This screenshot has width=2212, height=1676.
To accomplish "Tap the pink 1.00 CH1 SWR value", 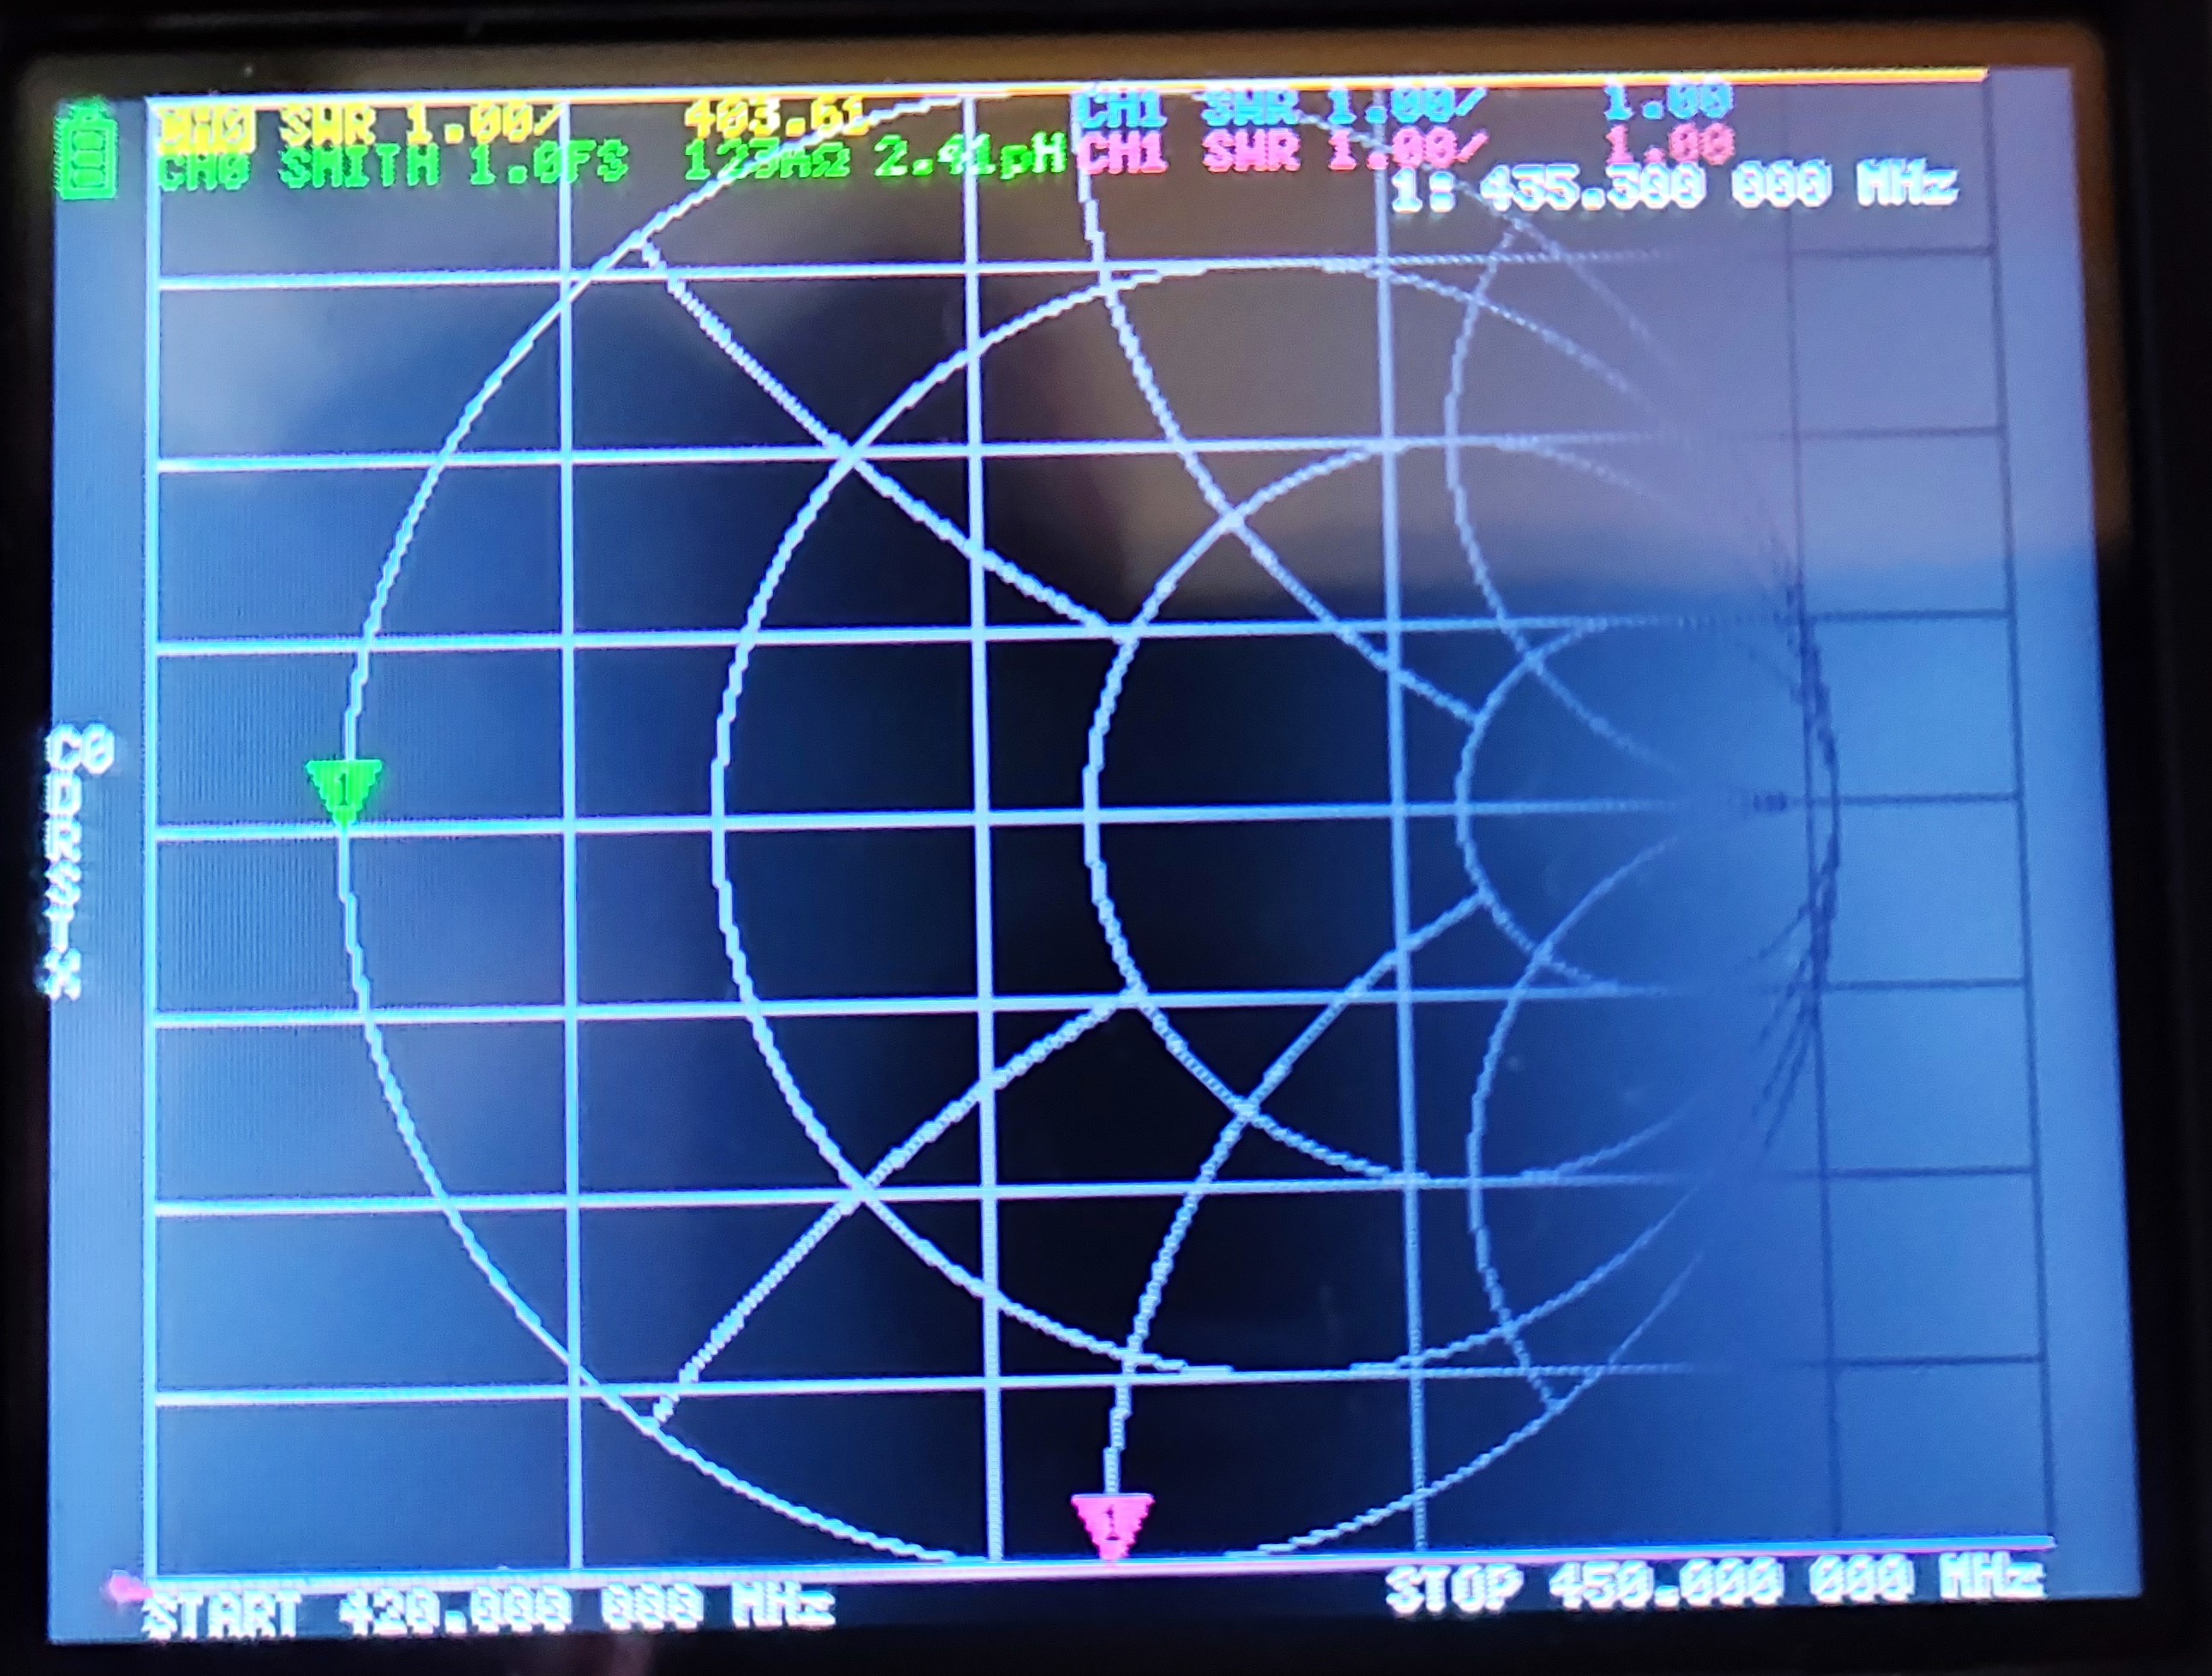I will (1668, 145).
